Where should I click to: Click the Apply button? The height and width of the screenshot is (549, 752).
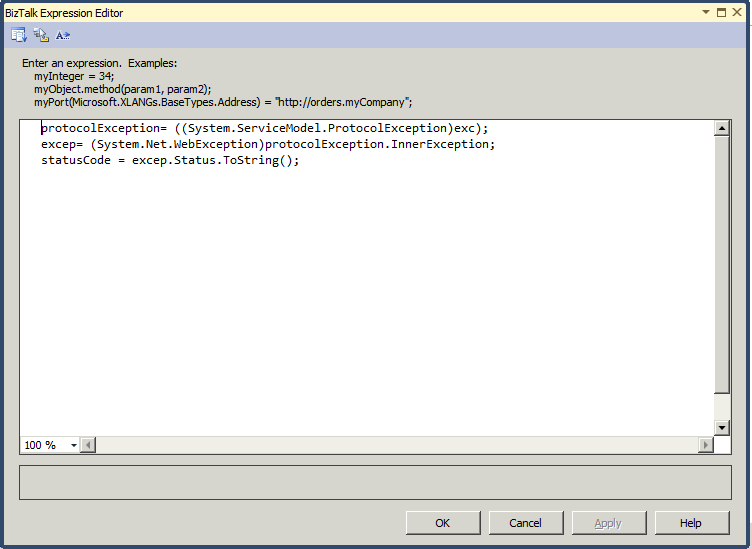[609, 523]
